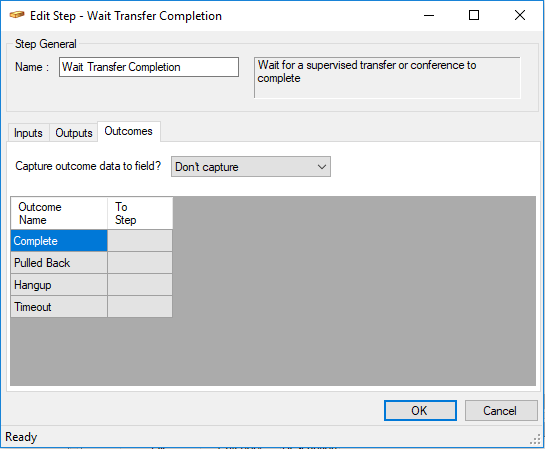This screenshot has width=545, height=449.
Task: Switch to the Outputs tab
Action: coord(74,133)
